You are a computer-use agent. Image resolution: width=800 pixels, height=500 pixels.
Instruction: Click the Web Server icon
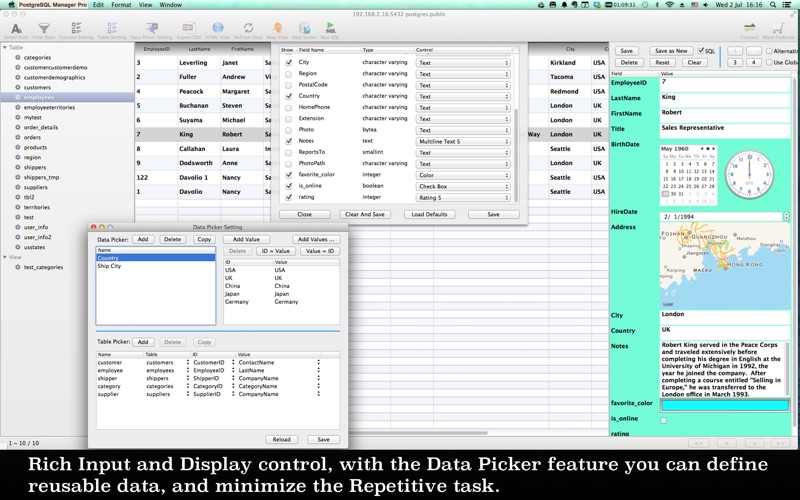pyautogui.click(x=305, y=28)
